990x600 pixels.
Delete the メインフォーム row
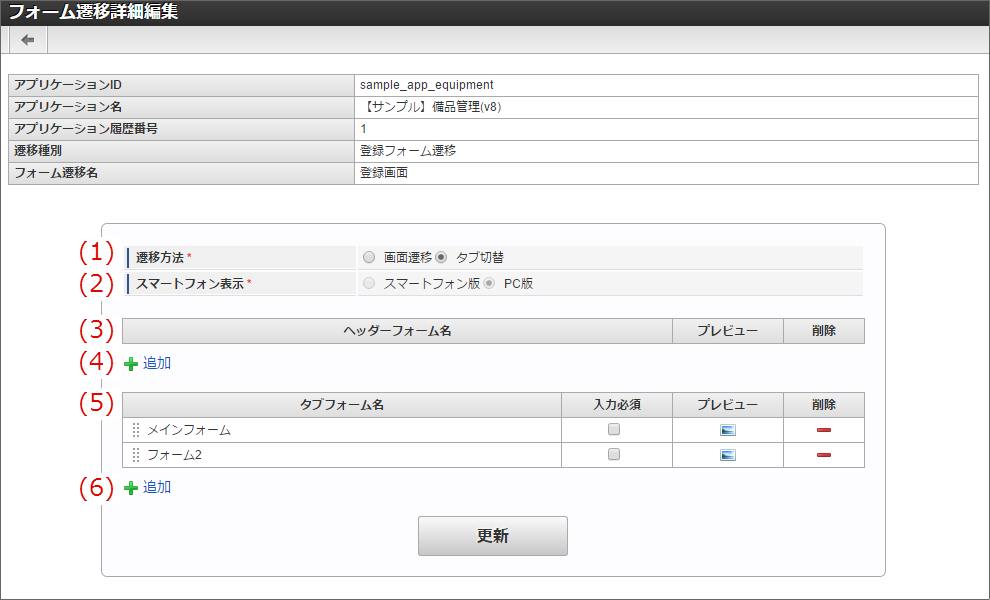pos(823,430)
